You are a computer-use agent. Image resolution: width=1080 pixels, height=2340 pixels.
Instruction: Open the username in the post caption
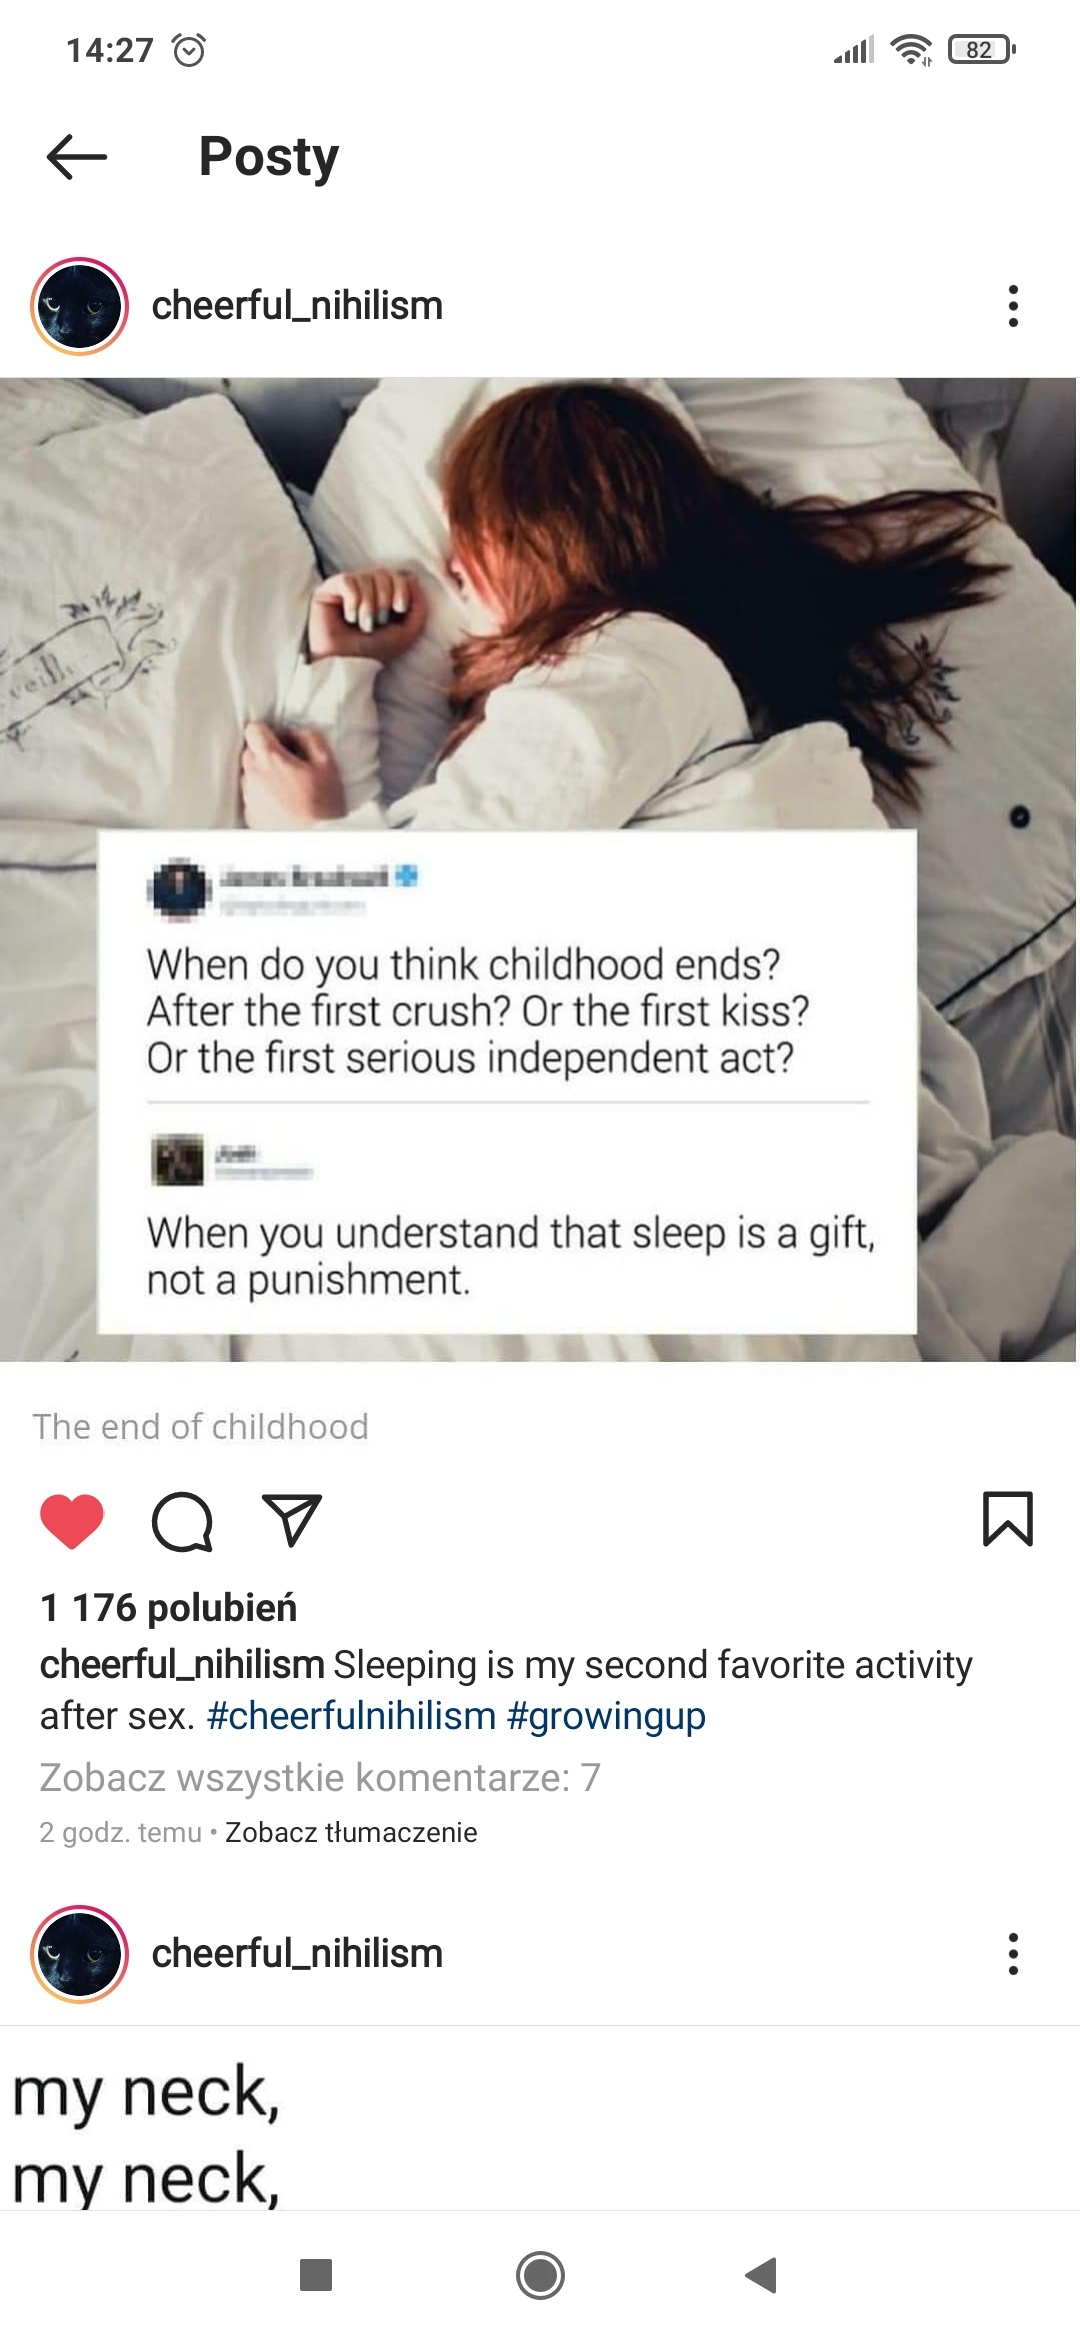click(182, 1665)
